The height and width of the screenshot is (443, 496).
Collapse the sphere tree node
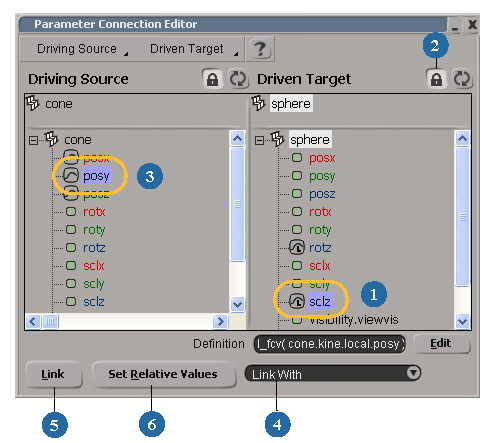click(259, 140)
